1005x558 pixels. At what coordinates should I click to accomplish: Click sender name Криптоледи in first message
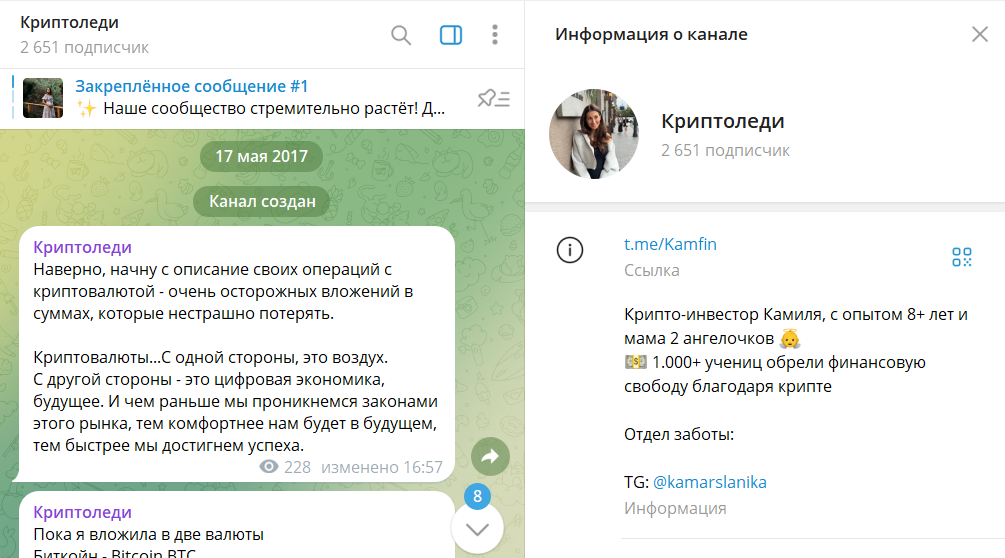[82, 247]
